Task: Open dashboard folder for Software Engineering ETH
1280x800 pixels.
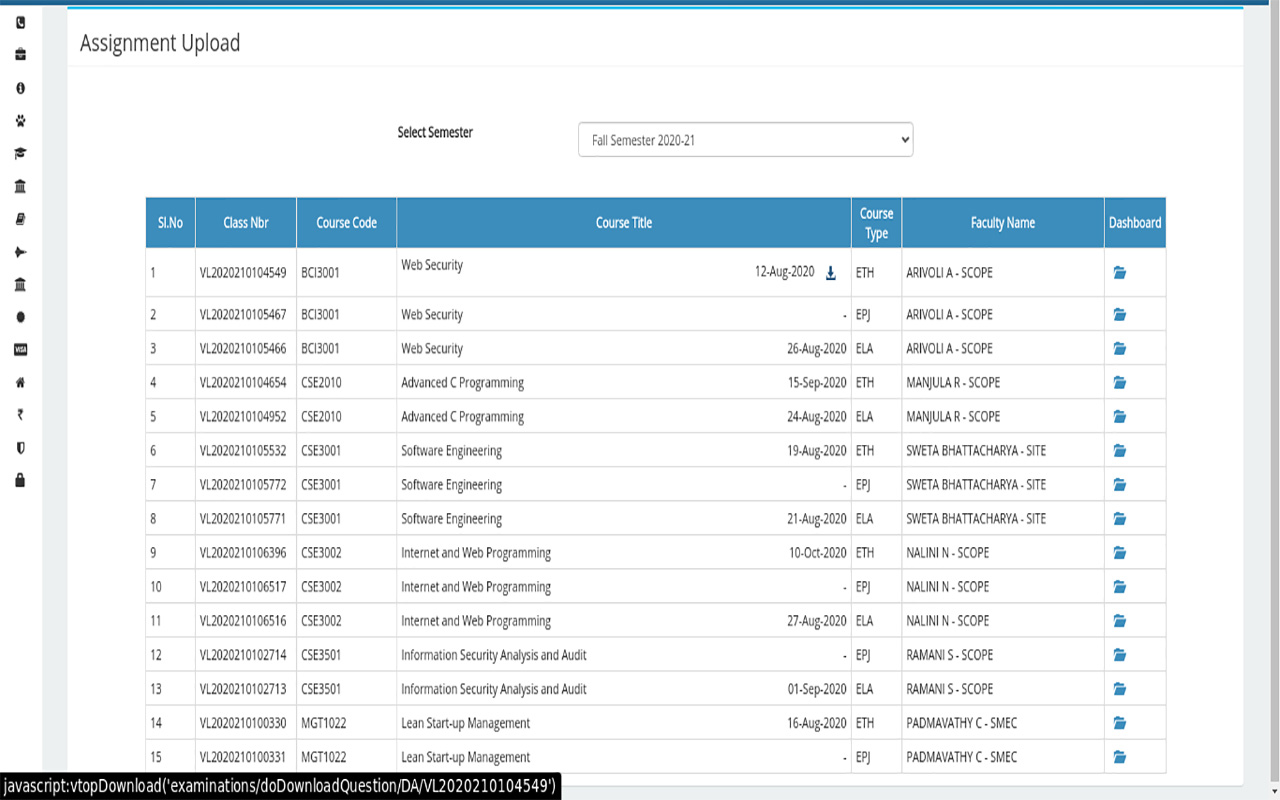Action: (1120, 450)
